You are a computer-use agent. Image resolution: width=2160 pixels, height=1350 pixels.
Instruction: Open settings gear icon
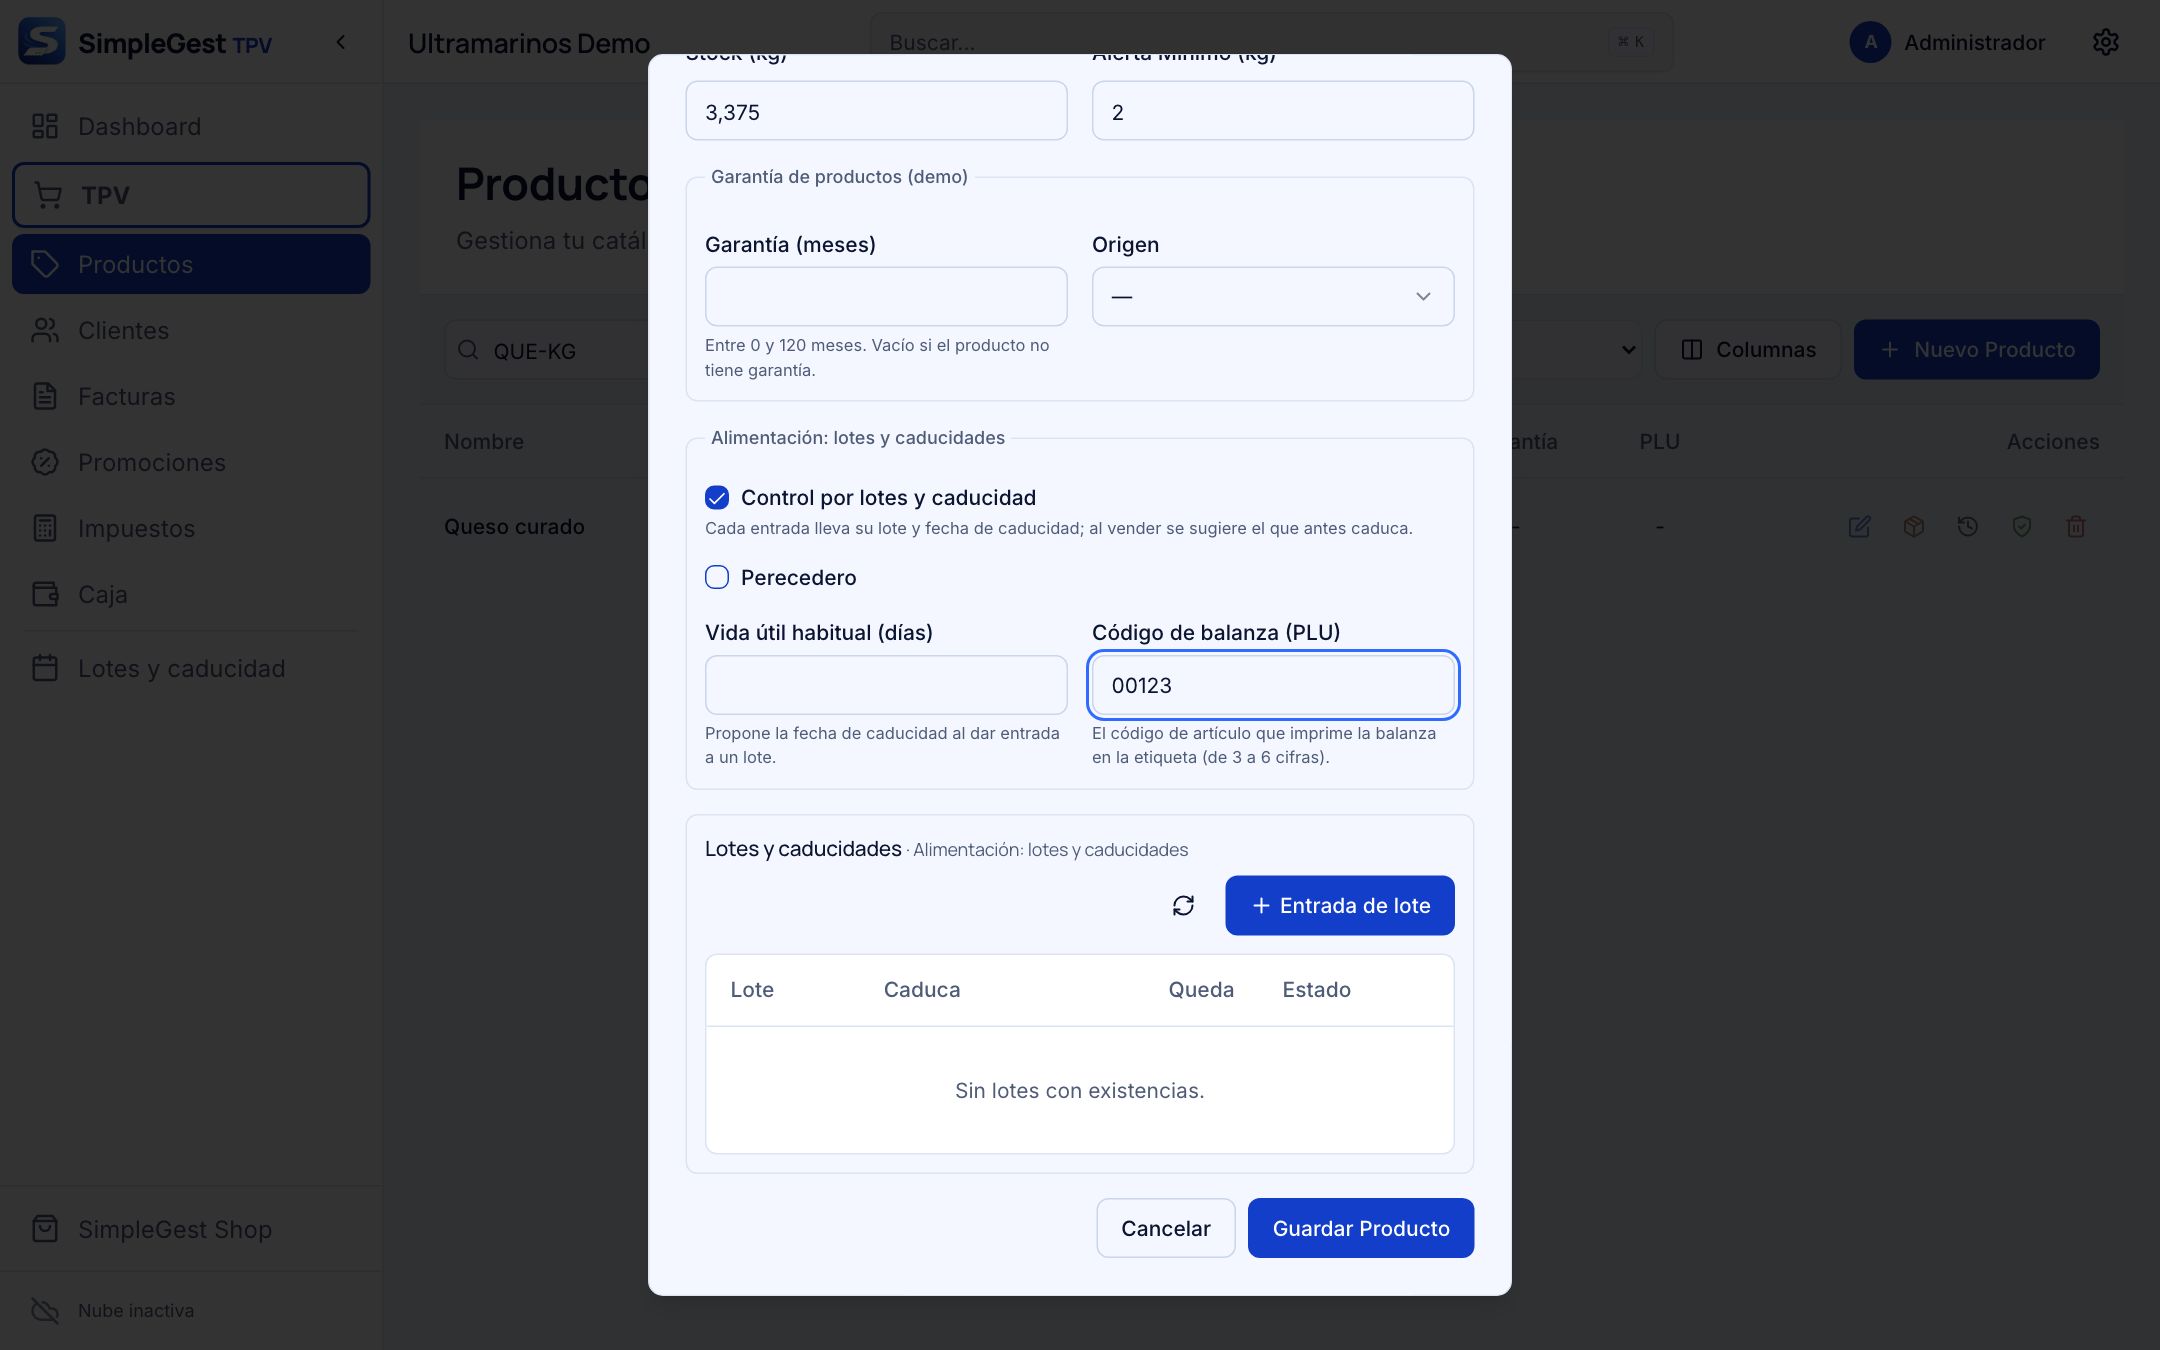point(2105,42)
